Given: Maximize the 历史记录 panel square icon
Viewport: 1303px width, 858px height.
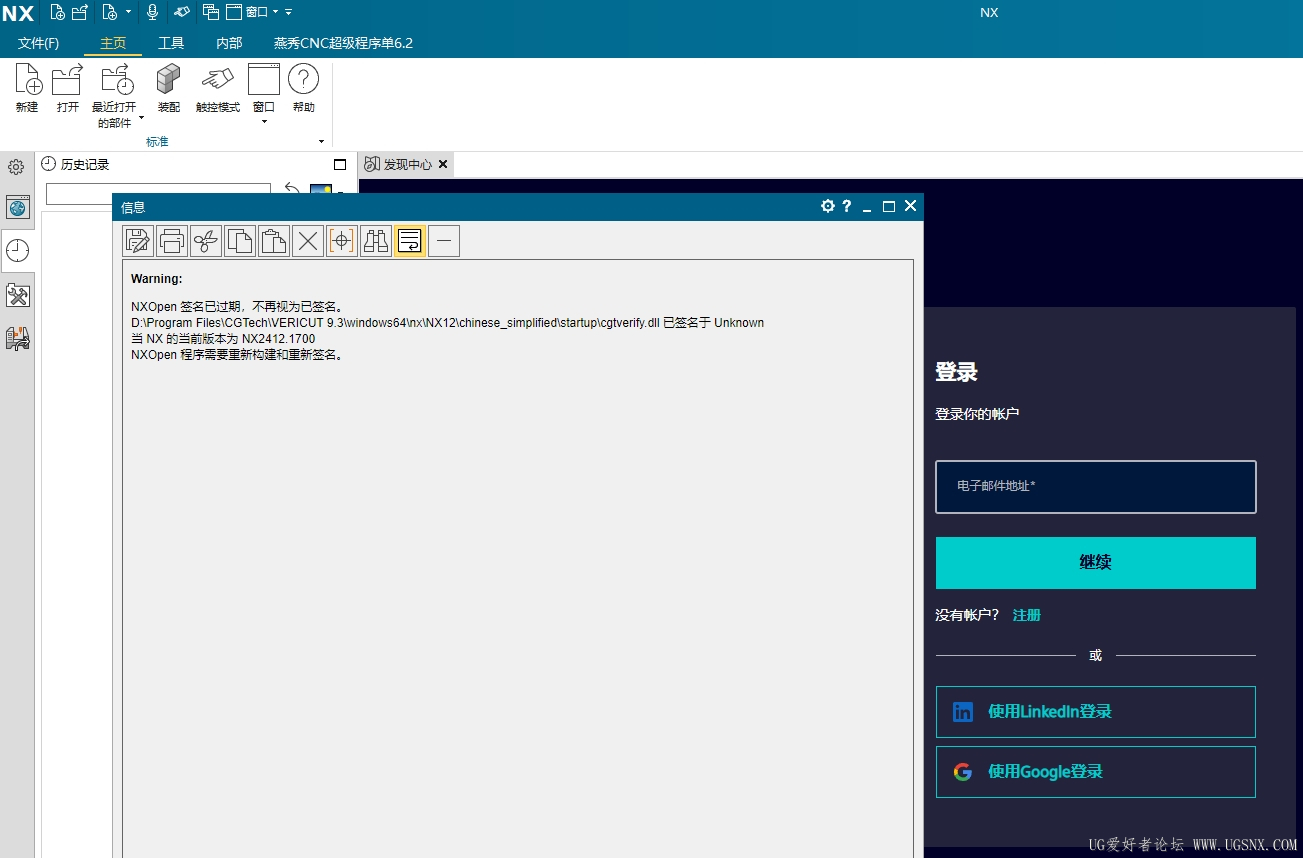Looking at the screenshot, I should pyautogui.click(x=339, y=165).
